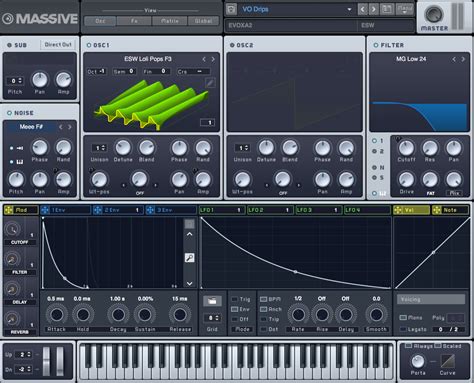Click the LFO Mode button
The image size is (474, 383).
pyautogui.click(x=243, y=329)
